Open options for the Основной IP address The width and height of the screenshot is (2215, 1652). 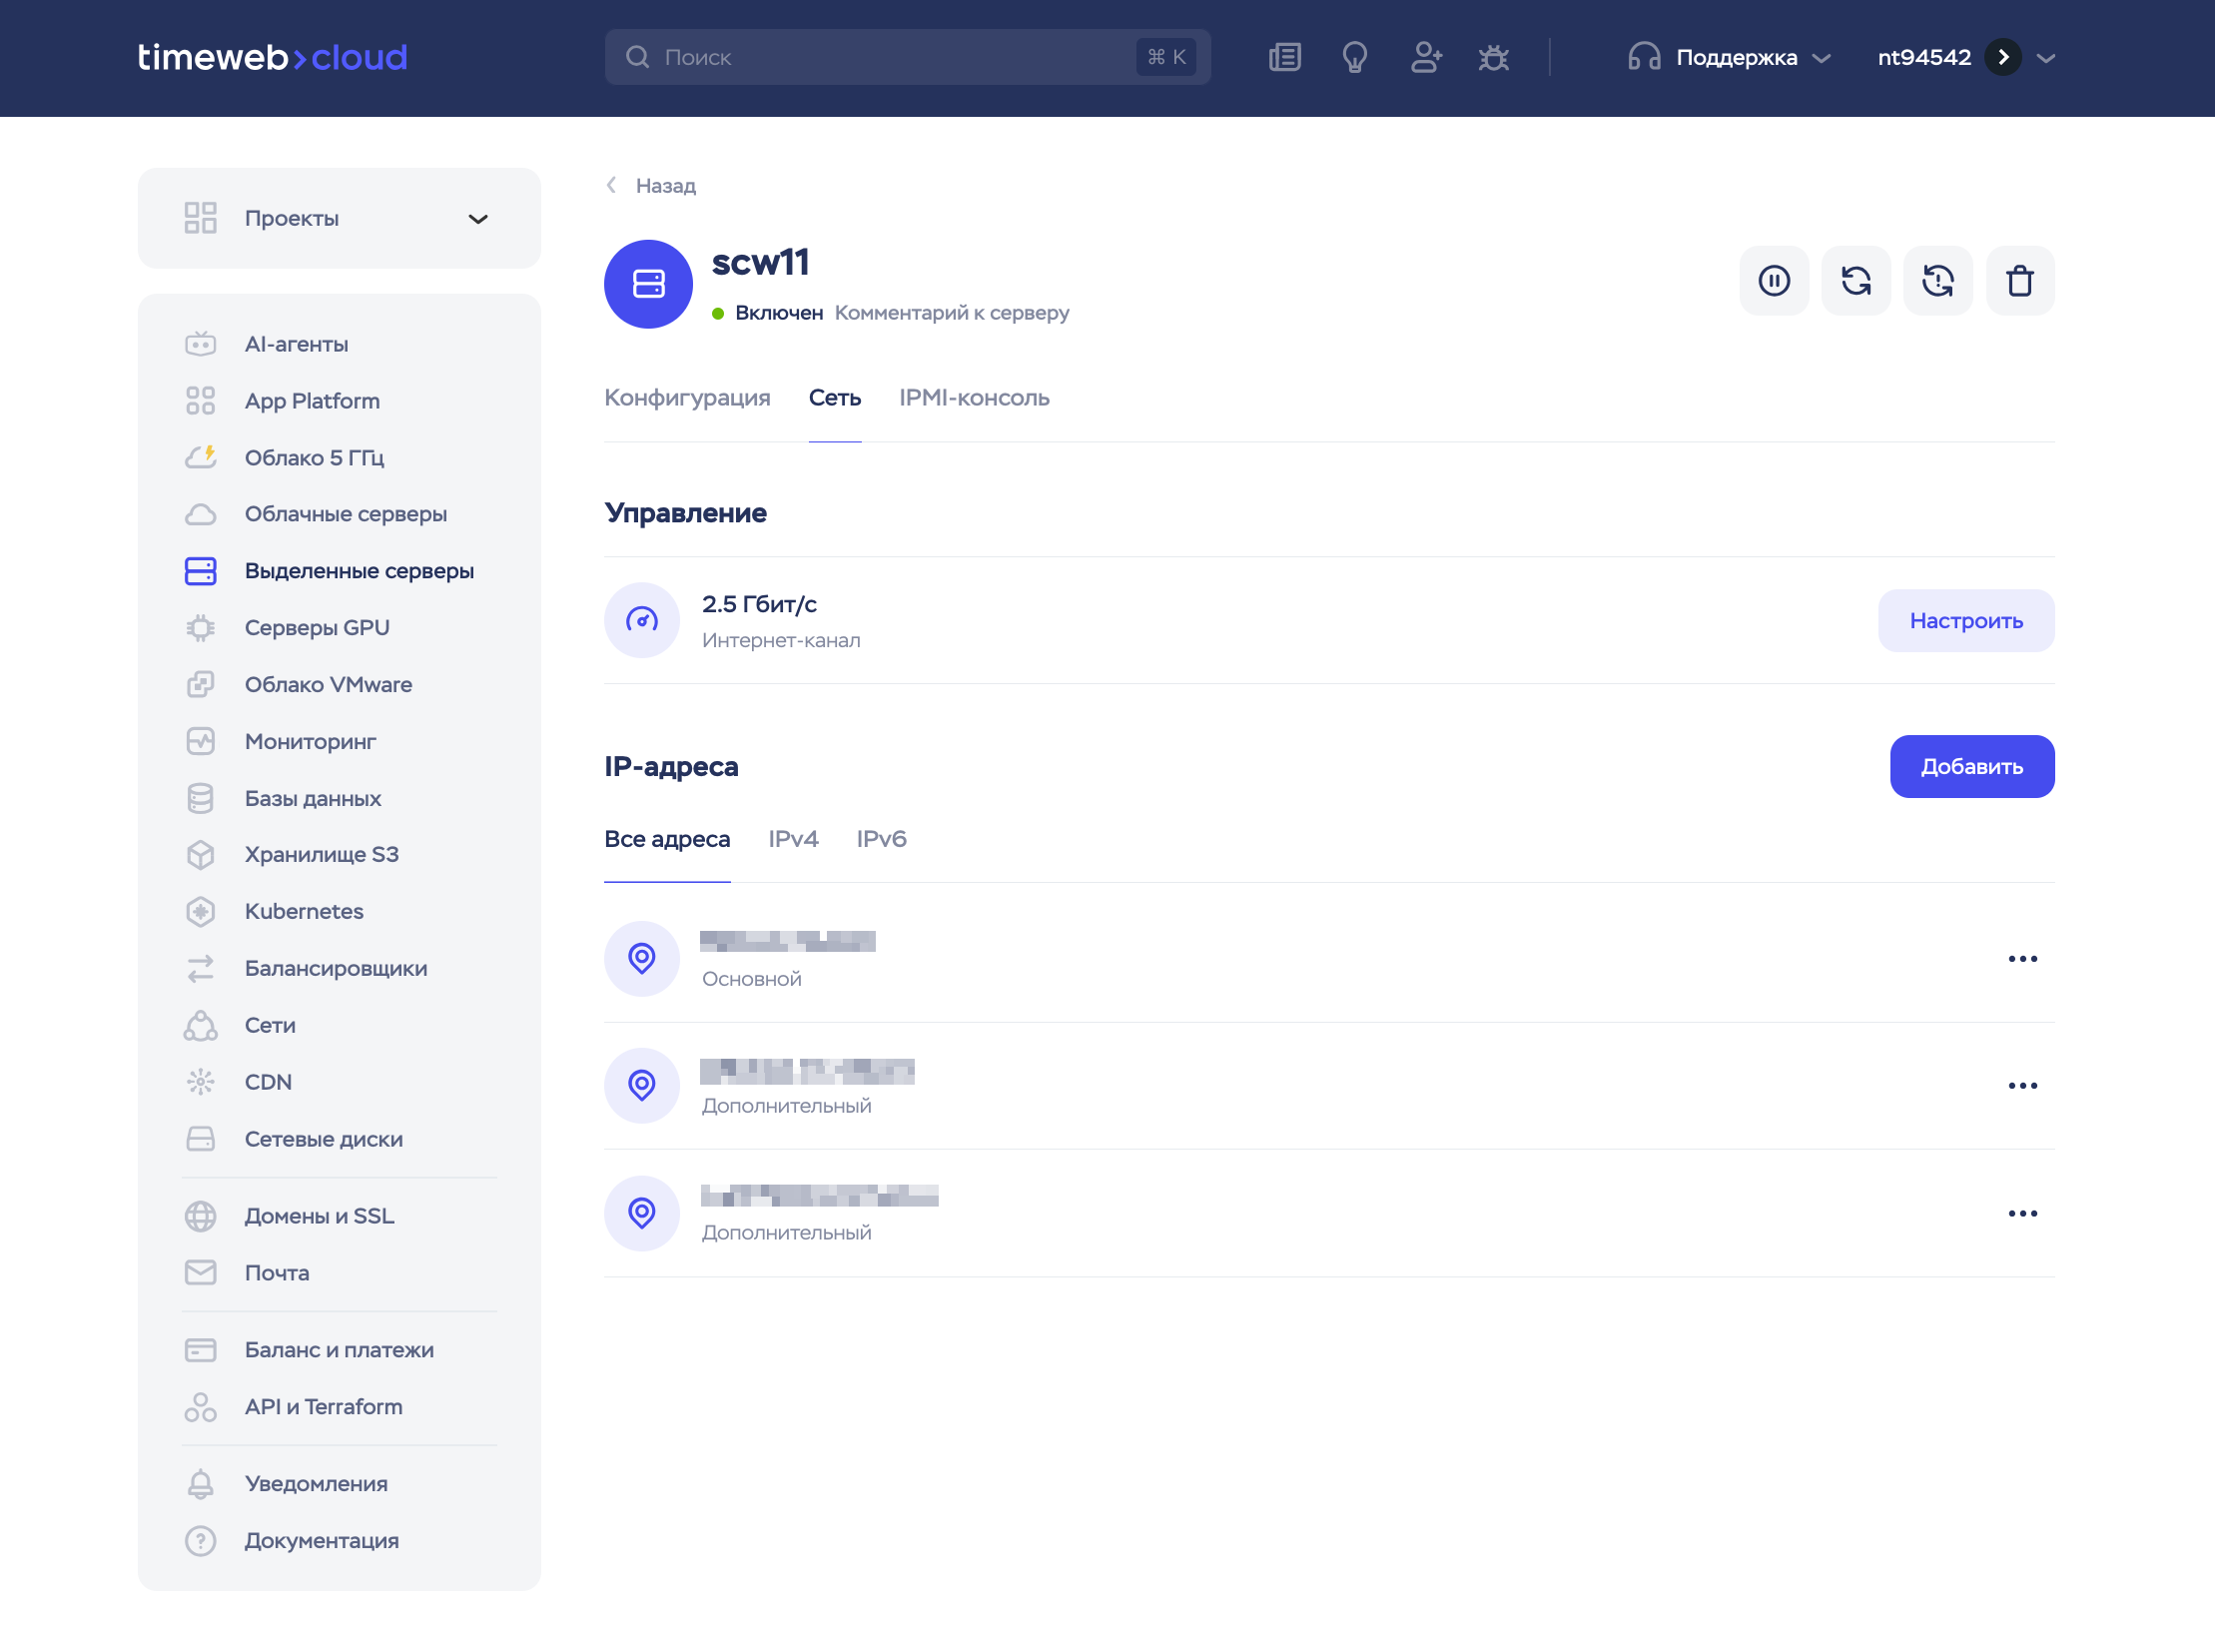click(2023, 959)
